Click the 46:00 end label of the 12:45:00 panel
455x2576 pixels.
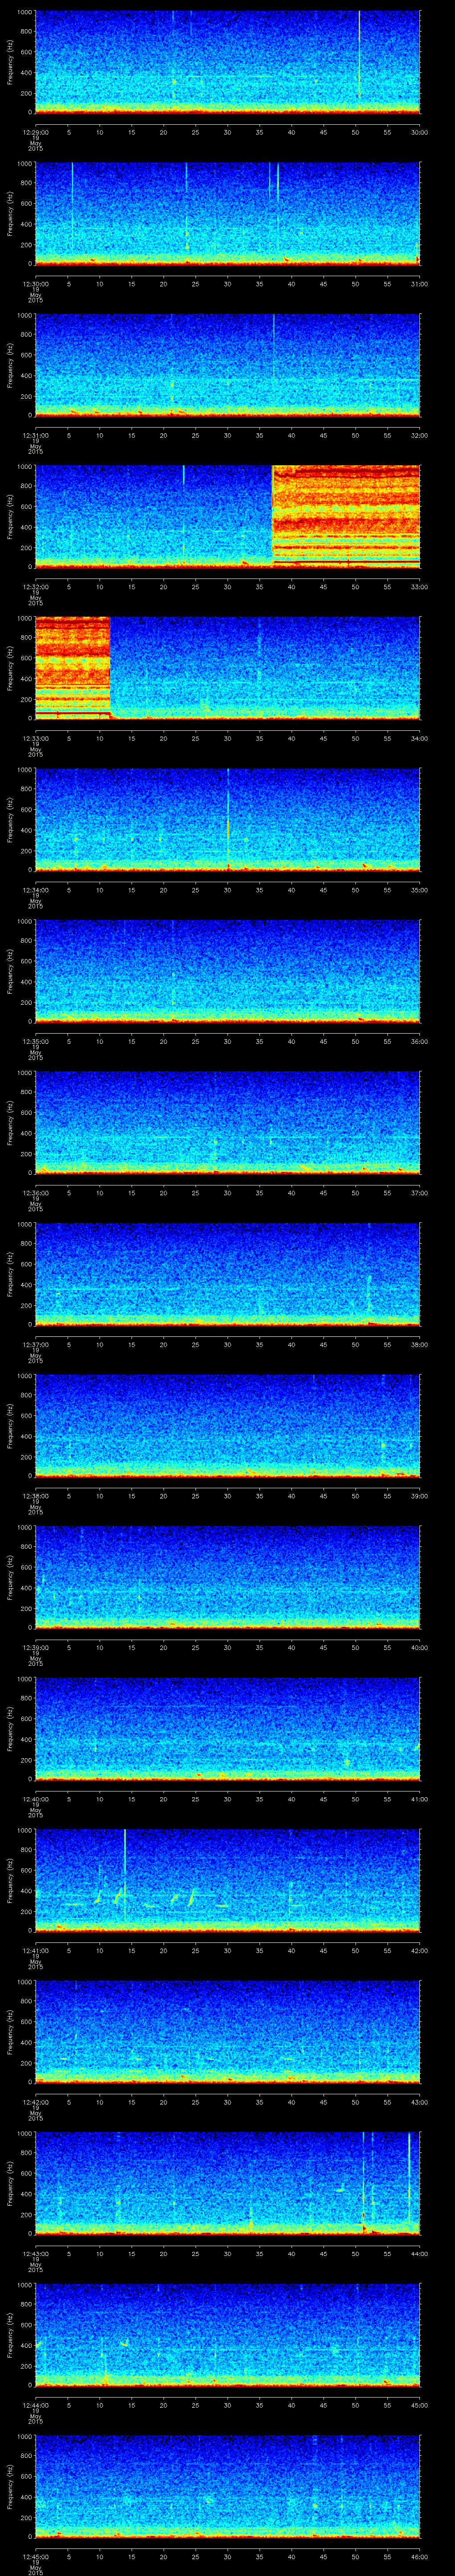coord(420,2556)
